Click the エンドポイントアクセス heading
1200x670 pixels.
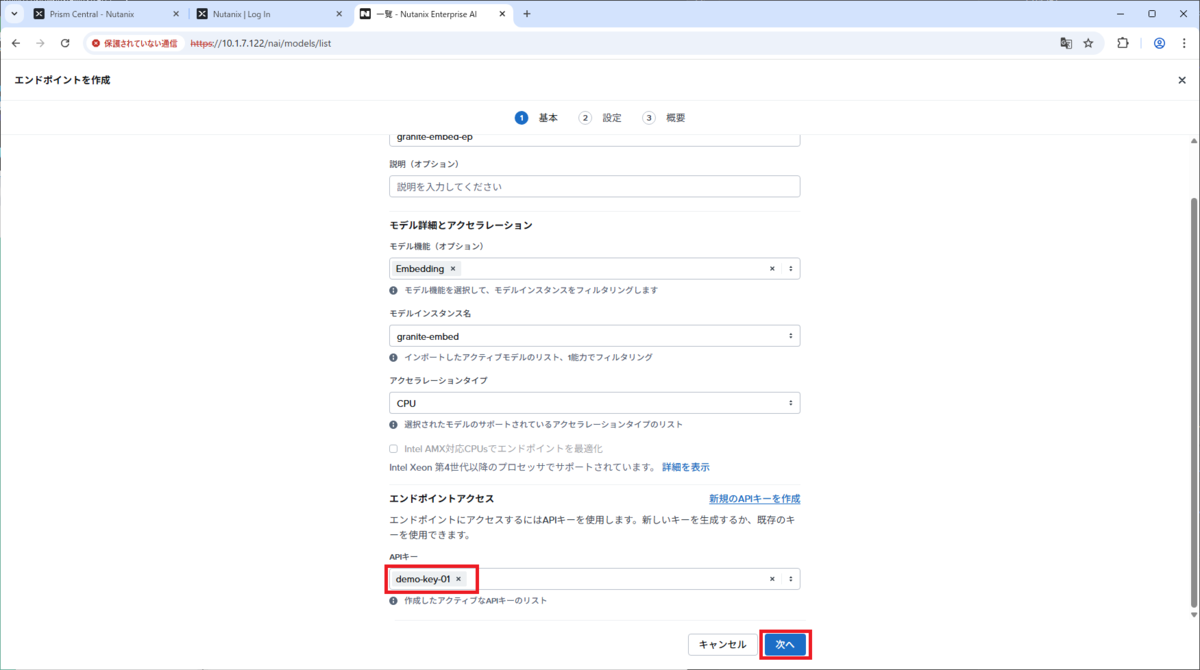tap(442, 498)
